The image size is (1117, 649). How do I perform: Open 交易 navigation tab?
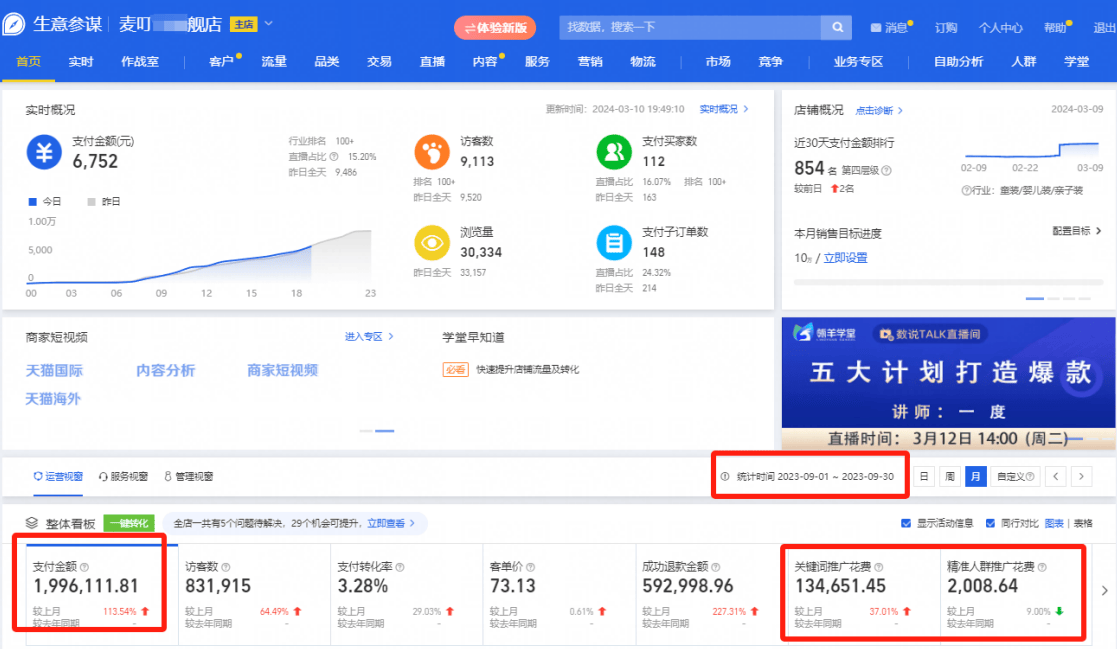pos(380,62)
